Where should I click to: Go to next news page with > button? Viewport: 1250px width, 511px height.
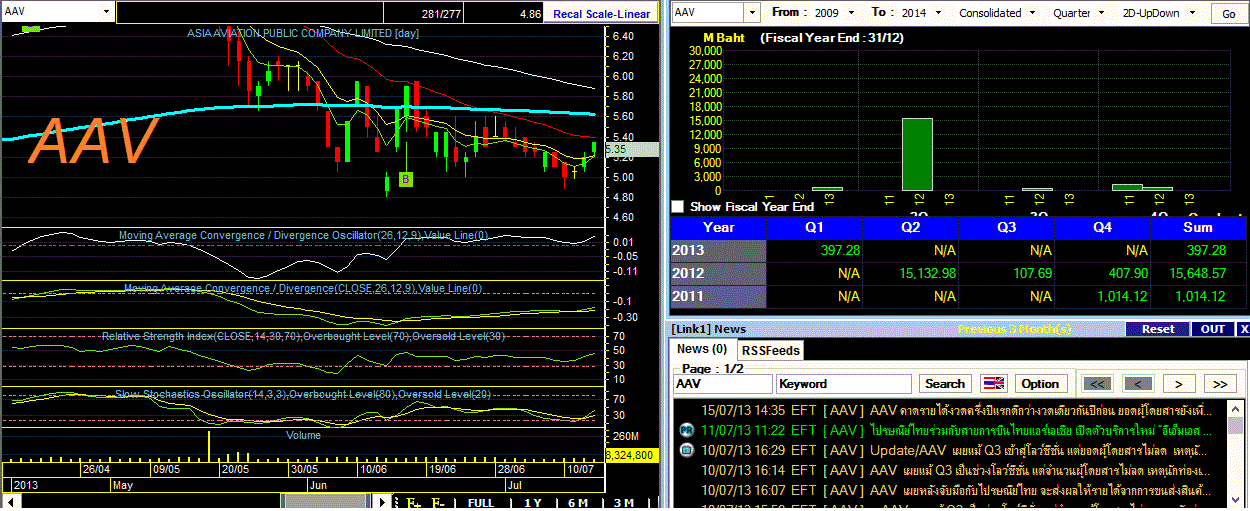click(1179, 384)
